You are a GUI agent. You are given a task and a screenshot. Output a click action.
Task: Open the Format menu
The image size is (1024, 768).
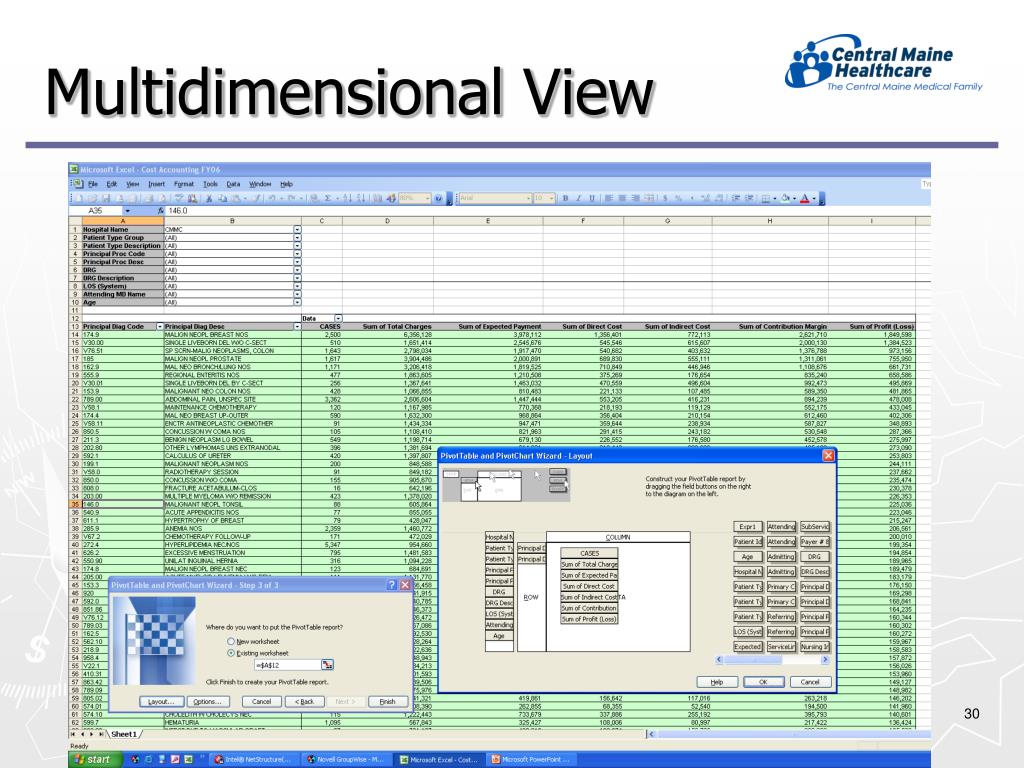point(184,184)
